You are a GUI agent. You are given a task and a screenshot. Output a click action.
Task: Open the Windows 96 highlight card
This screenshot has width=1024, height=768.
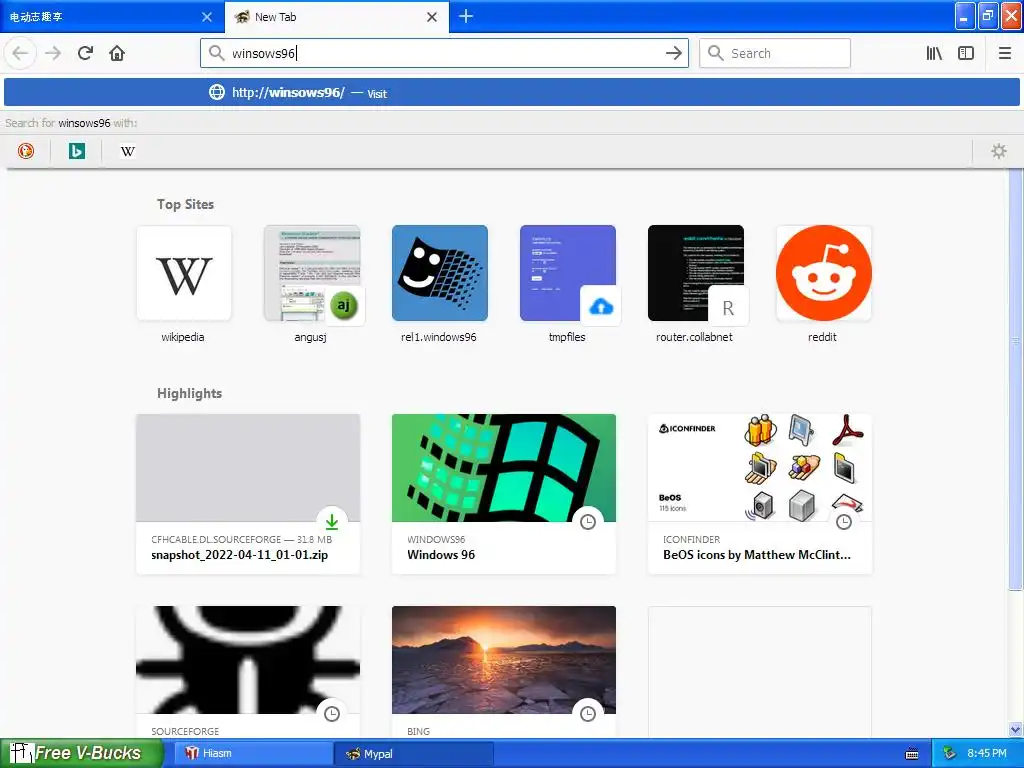tap(504, 494)
